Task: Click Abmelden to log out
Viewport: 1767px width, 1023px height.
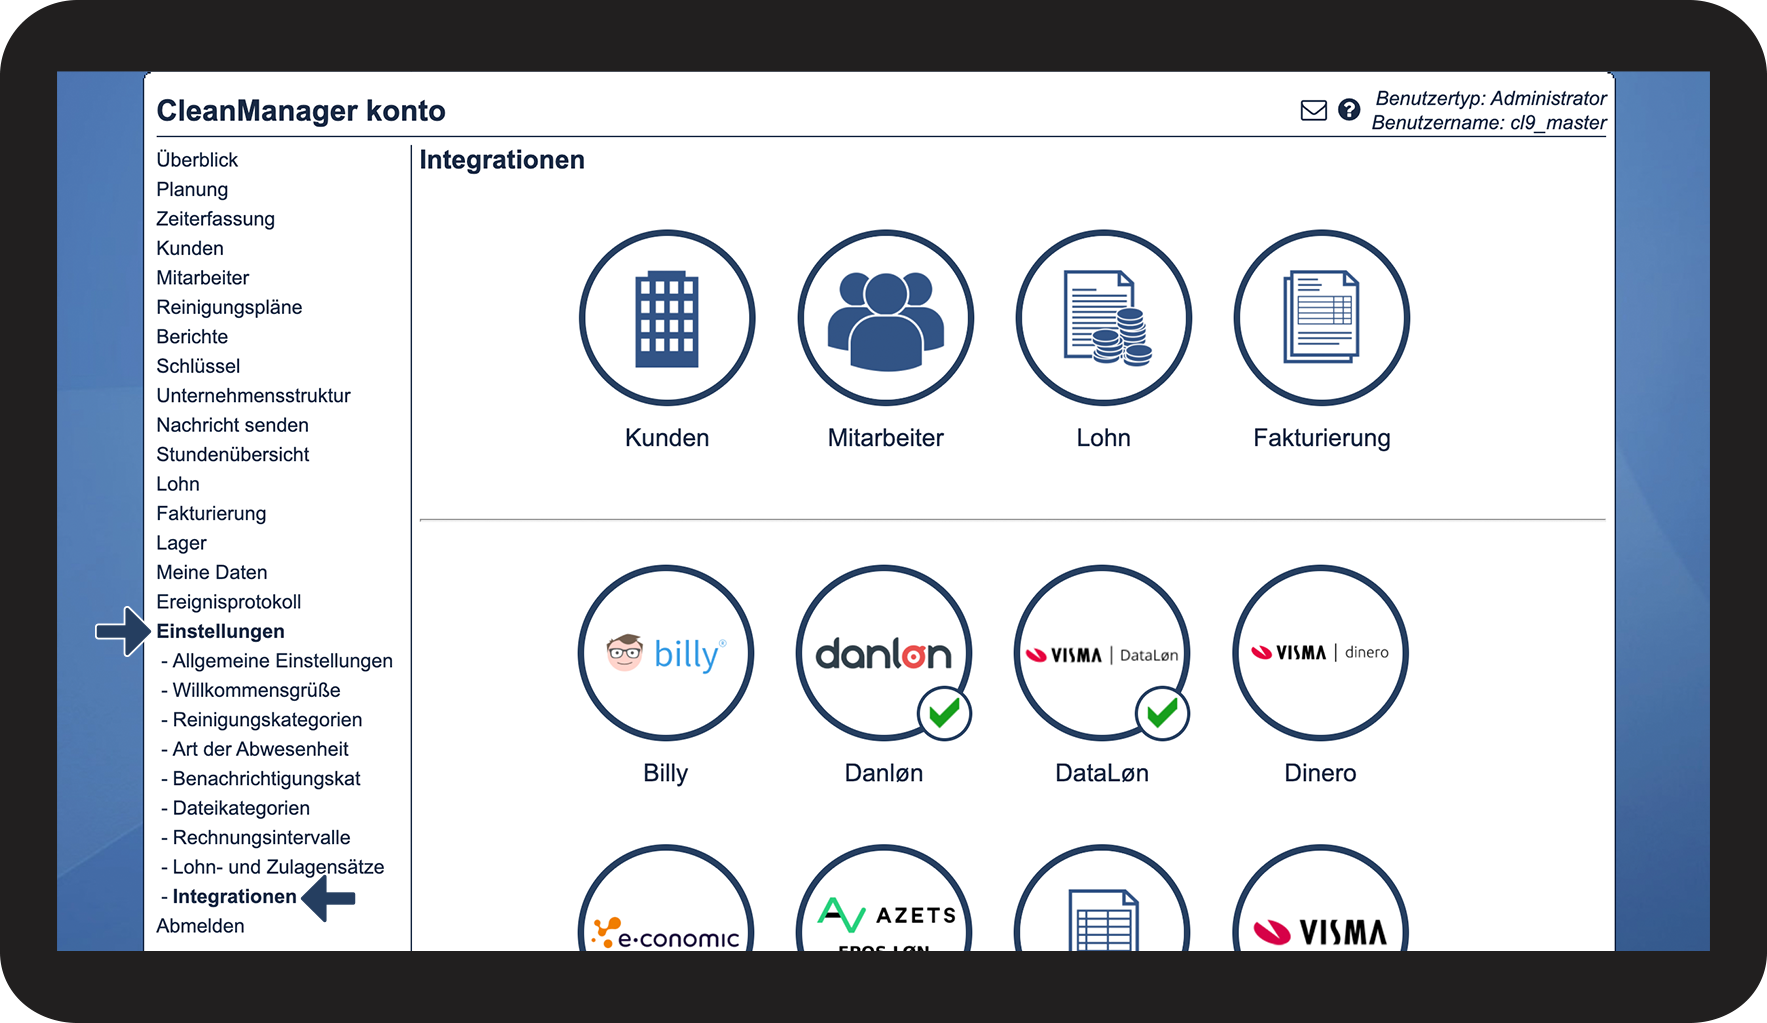Action: tap(200, 927)
